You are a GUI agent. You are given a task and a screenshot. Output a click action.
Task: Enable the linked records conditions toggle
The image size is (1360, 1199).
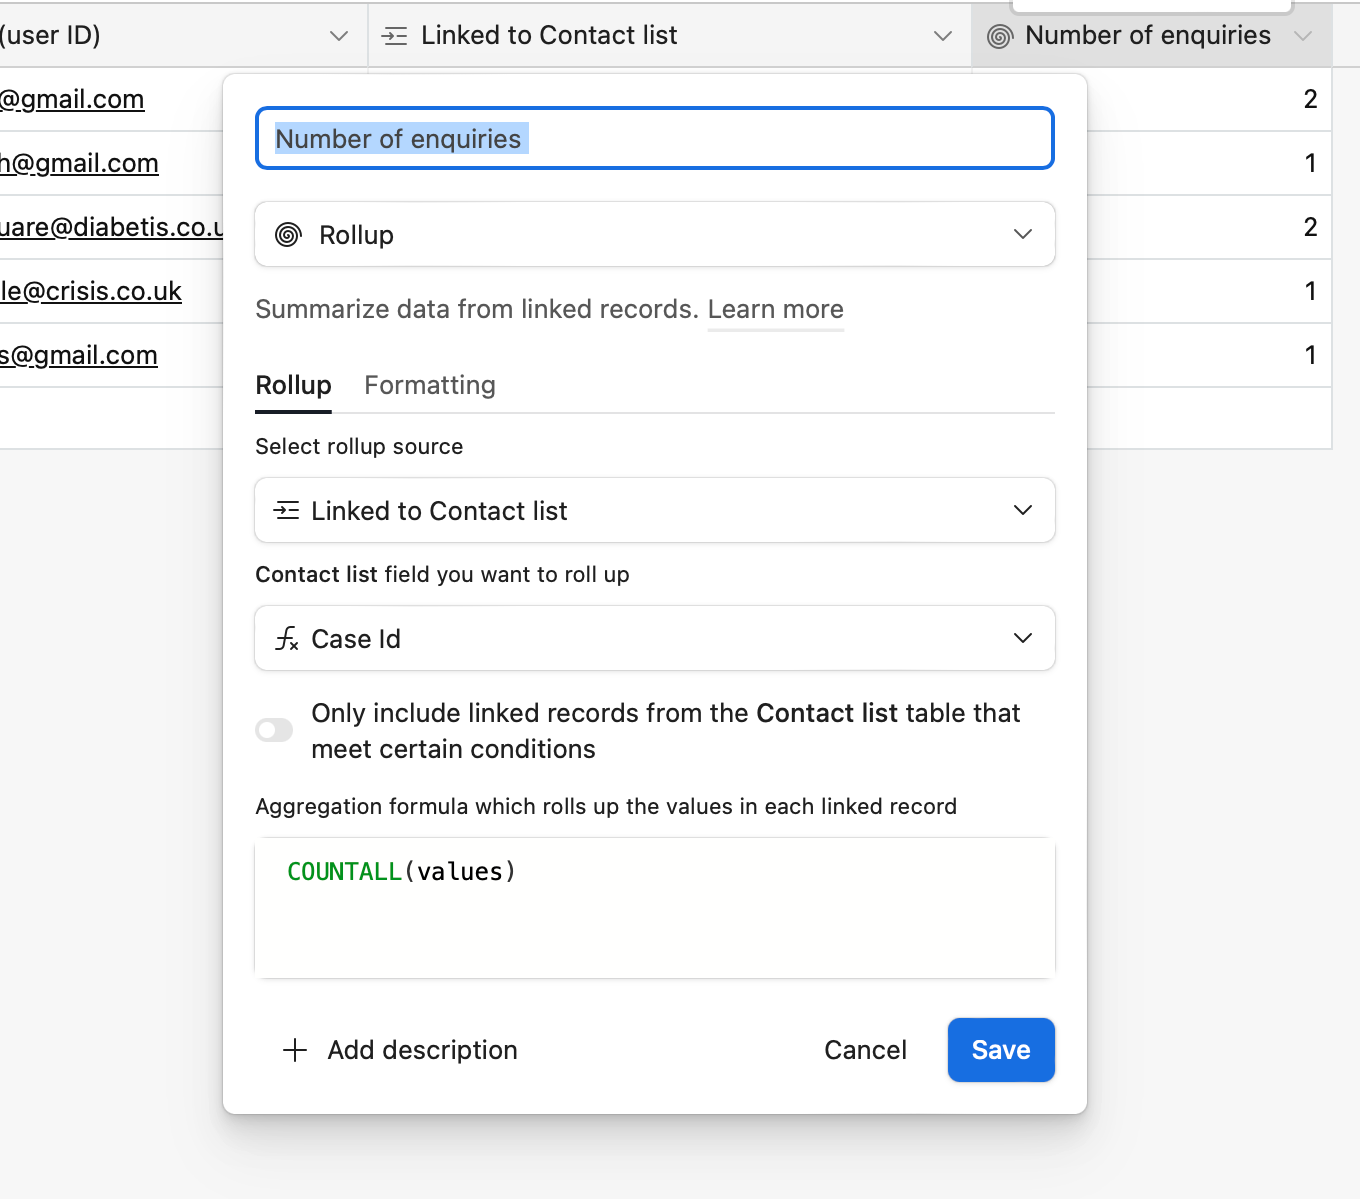[274, 730]
